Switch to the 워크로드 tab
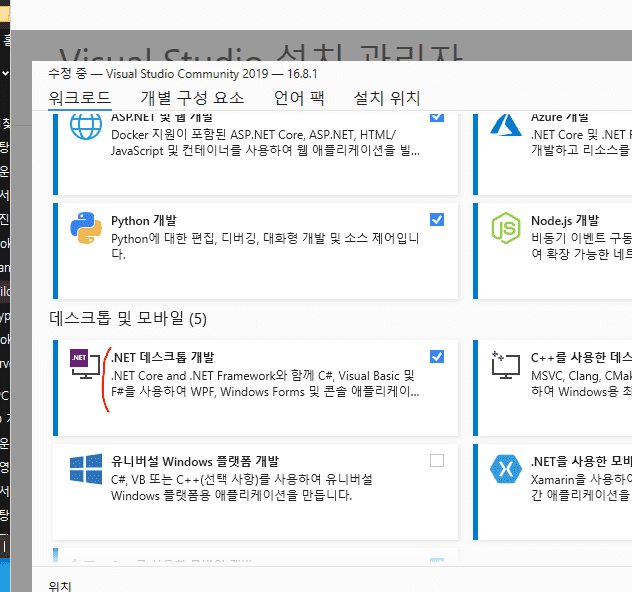The width and height of the screenshot is (632, 592). (x=80, y=98)
